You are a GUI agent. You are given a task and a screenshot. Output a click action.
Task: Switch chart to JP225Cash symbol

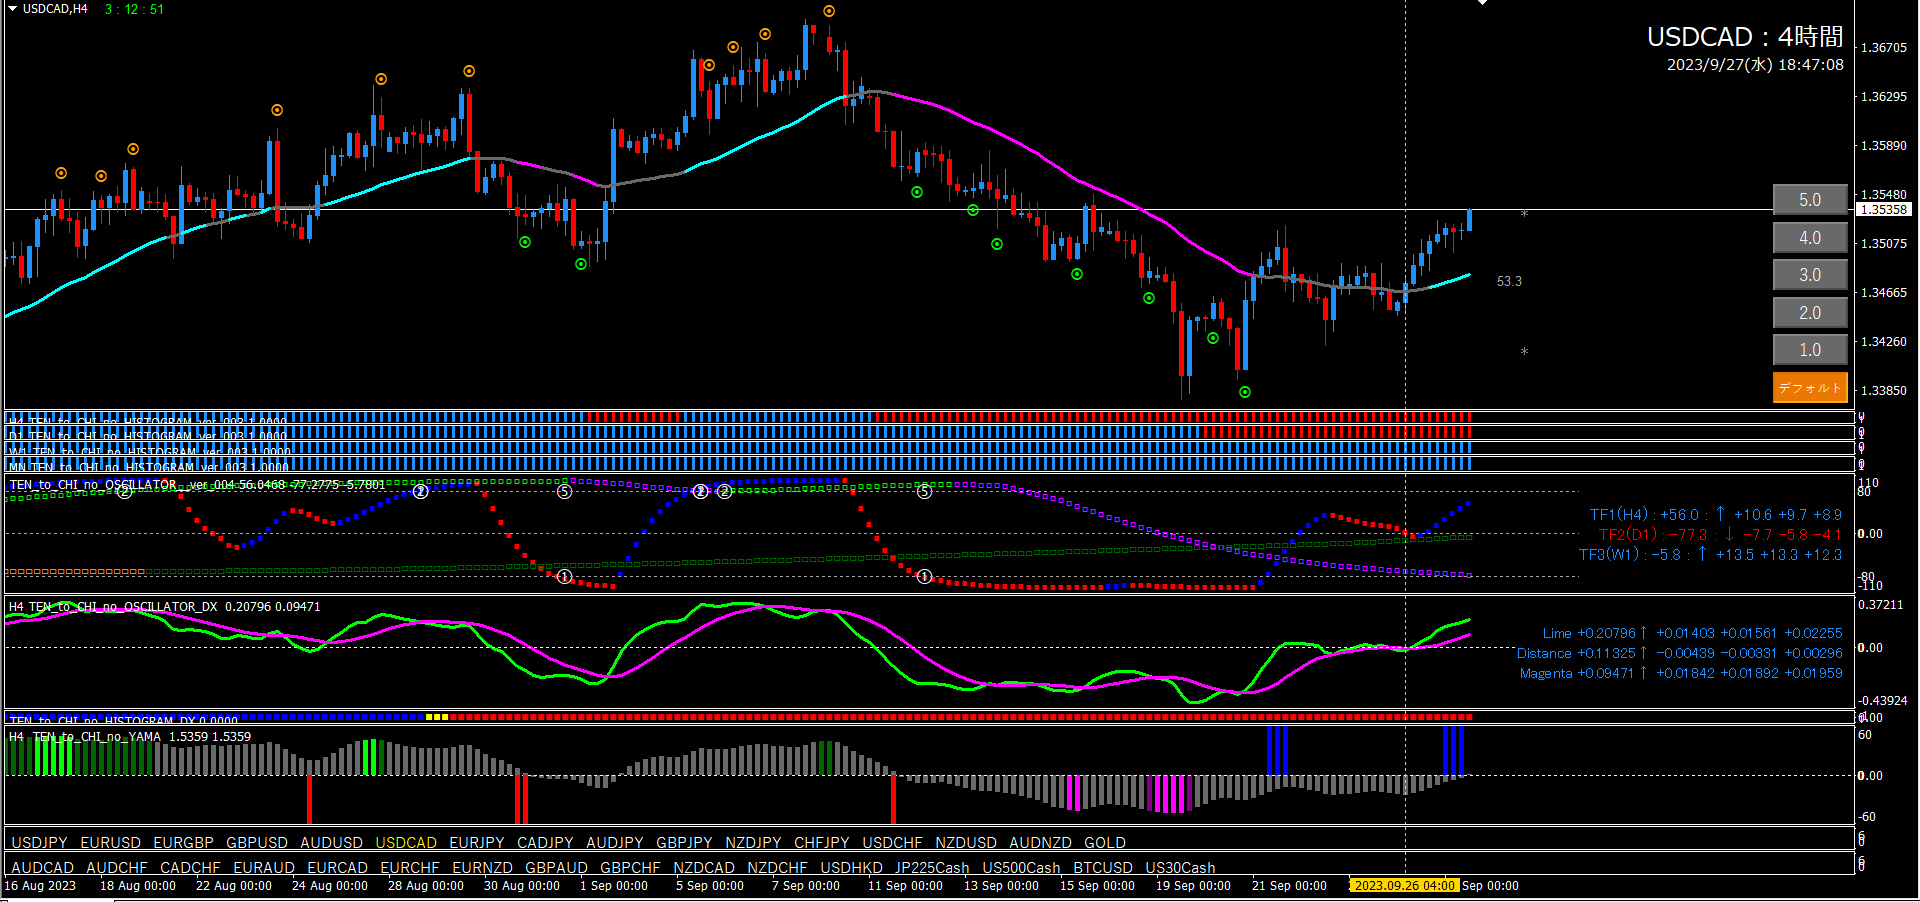click(932, 868)
